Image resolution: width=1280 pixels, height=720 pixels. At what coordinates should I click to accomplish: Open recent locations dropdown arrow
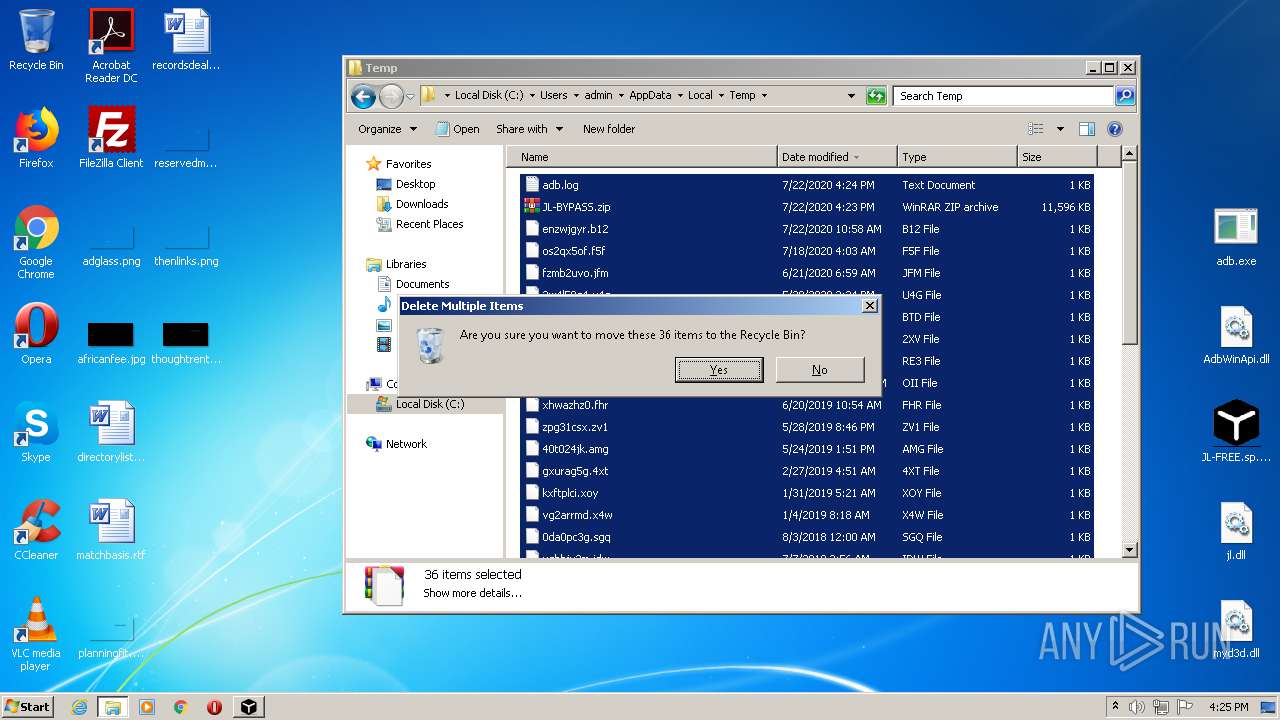(410, 97)
